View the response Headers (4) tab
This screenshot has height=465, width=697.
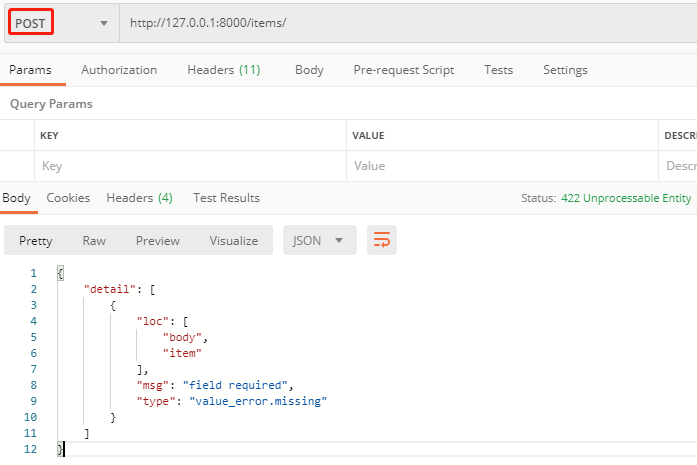tap(139, 198)
